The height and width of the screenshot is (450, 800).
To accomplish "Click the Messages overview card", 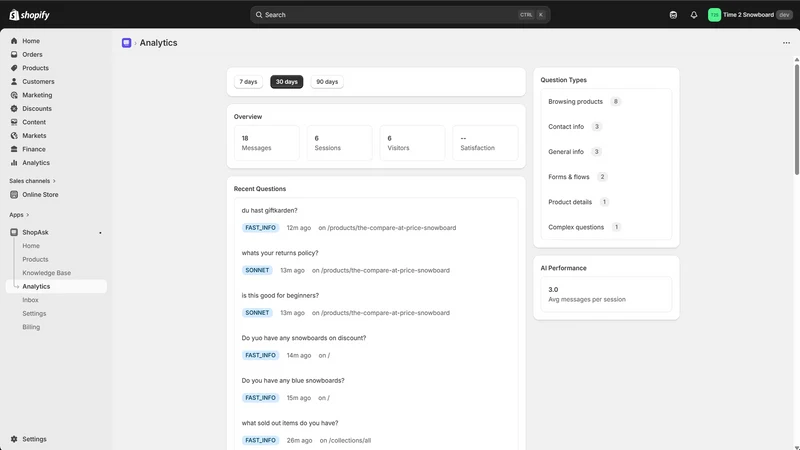I will (266, 143).
